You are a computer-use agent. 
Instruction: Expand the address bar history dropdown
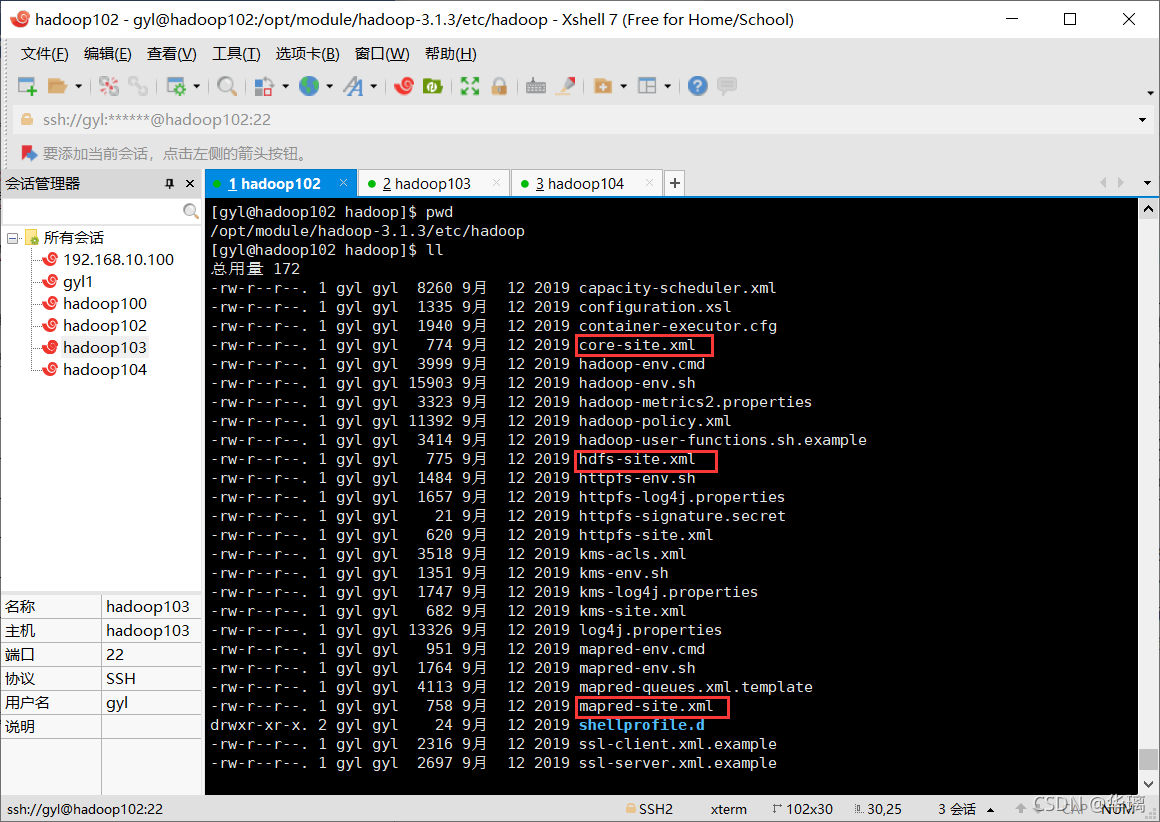pos(1142,120)
